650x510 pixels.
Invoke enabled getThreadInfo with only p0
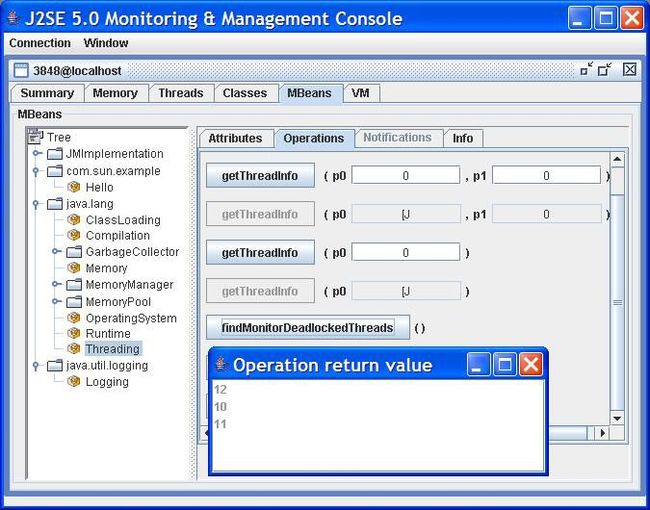coord(260,253)
